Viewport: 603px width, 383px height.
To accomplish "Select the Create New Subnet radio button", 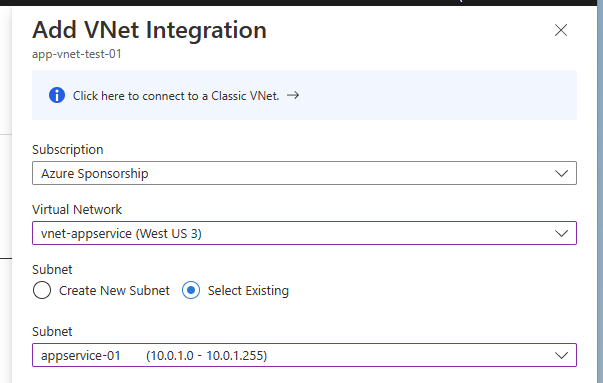I will click(x=42, y=290).
